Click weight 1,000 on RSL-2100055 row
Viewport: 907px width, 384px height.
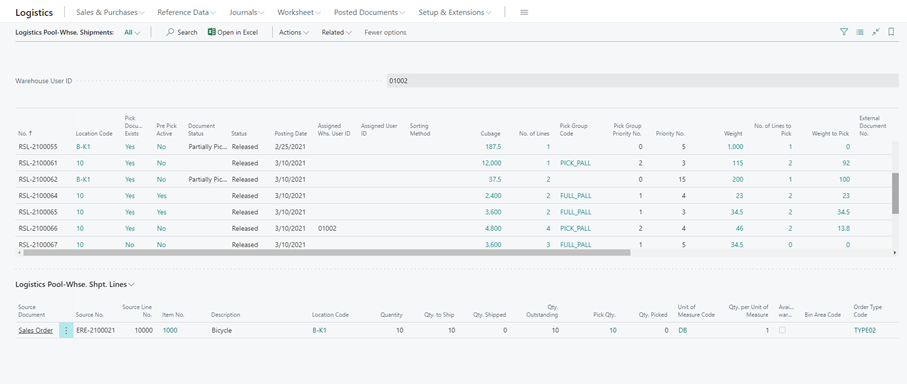[735, 147]
